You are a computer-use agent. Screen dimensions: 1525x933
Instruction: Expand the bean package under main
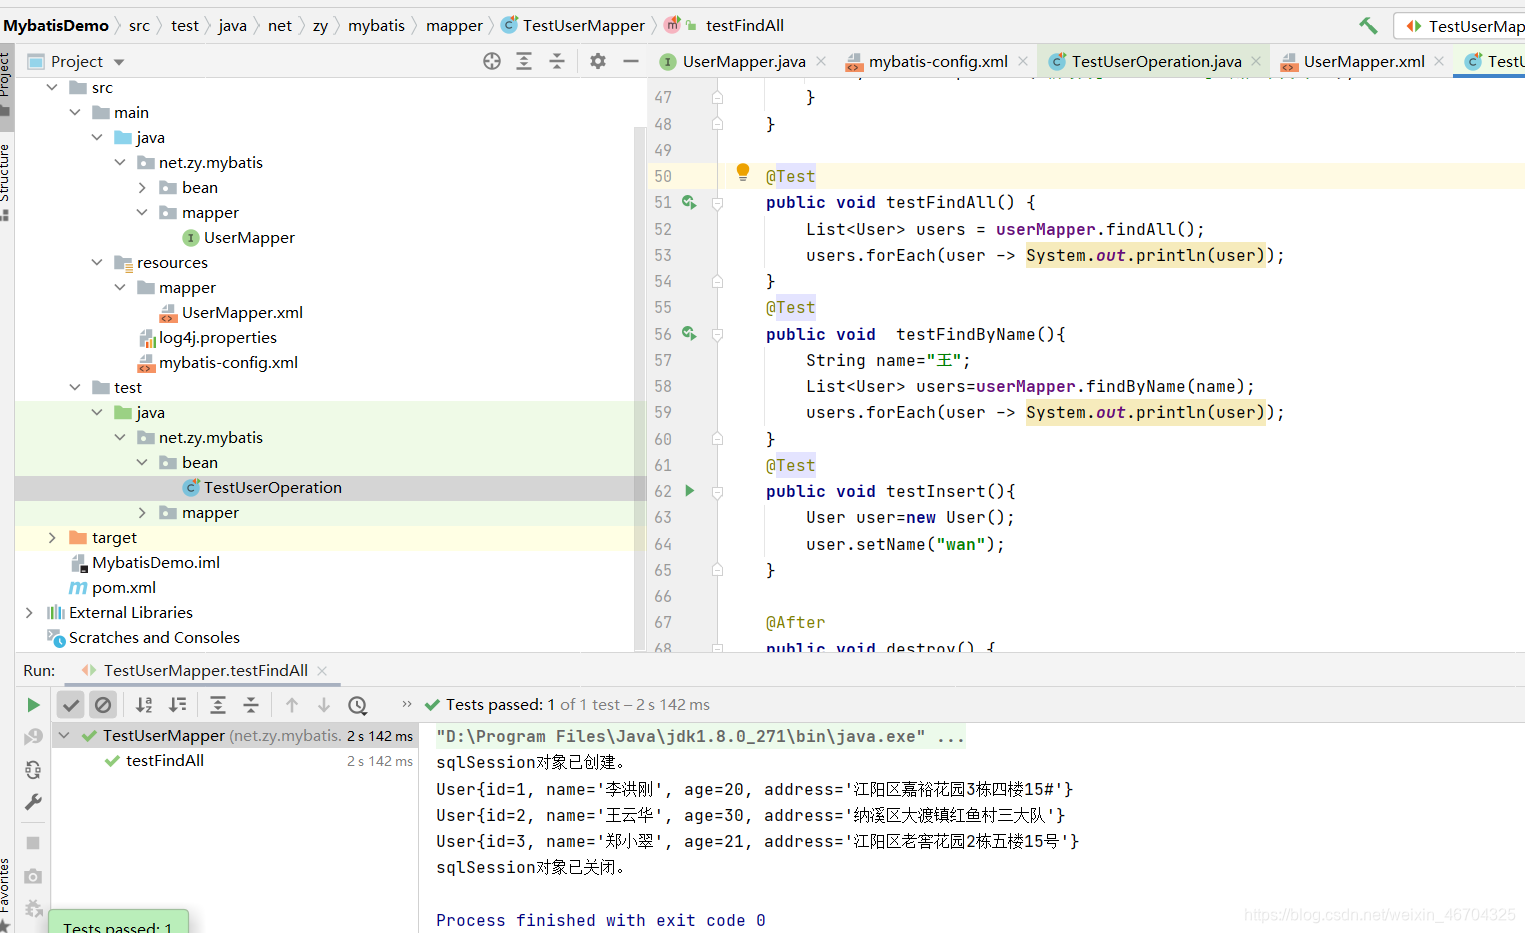(142, 187)
